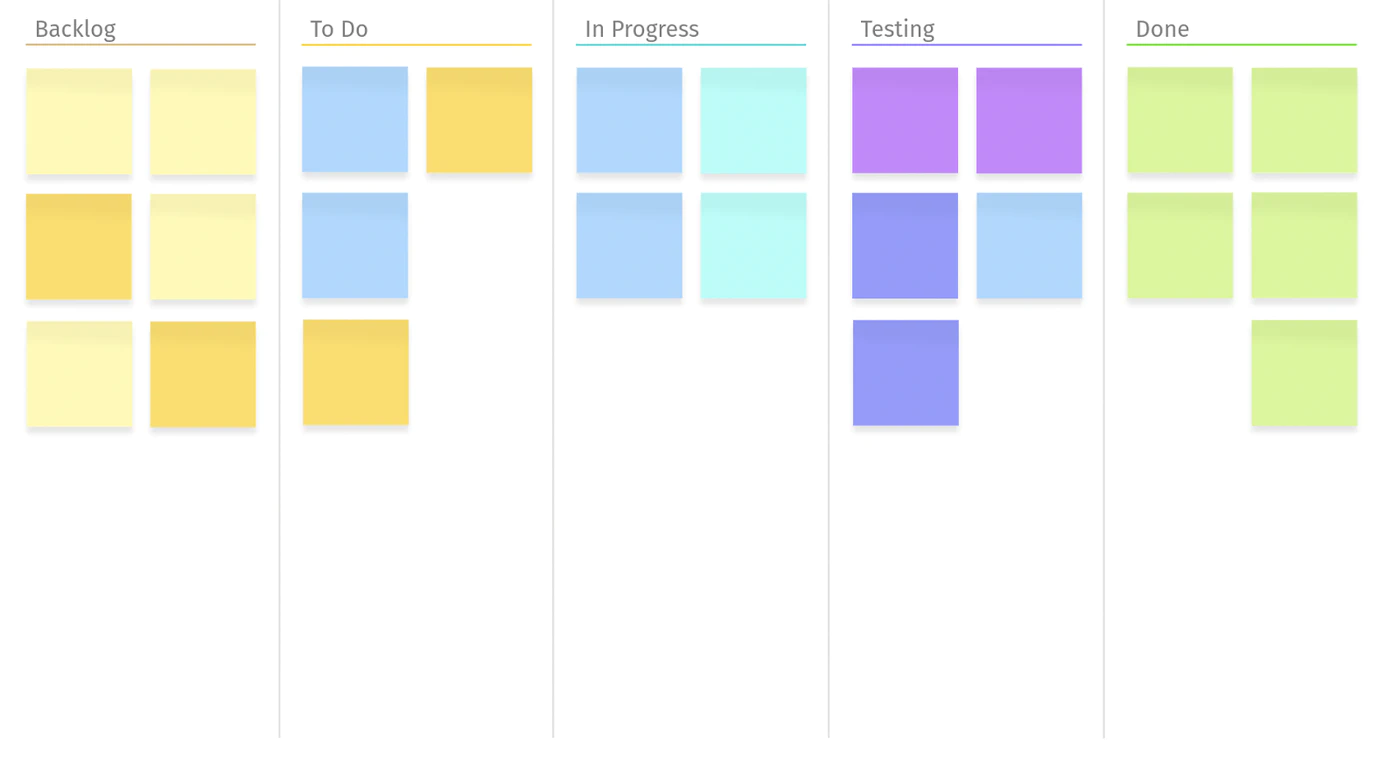This screenshot has width=1400, height=765.
Task: Select blue note in To Do's top row
Action: tap(355, 120)
